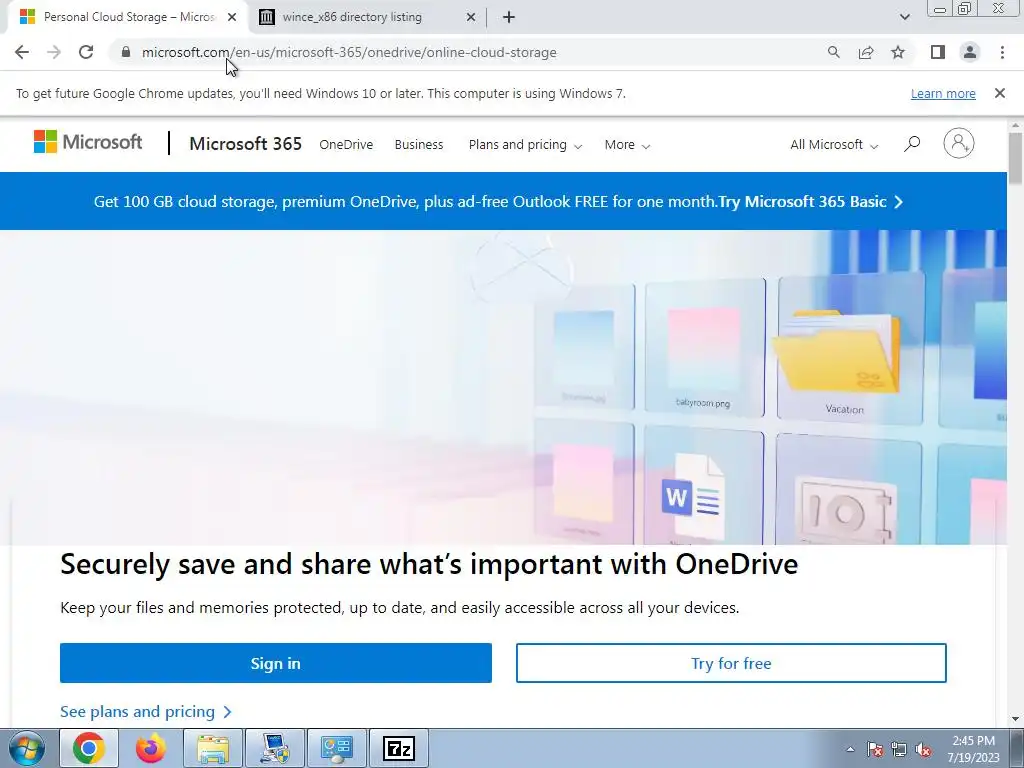This screenshot has width=1024, height=768.
Task: Share this page using the share icon
Action: (866, 52)
